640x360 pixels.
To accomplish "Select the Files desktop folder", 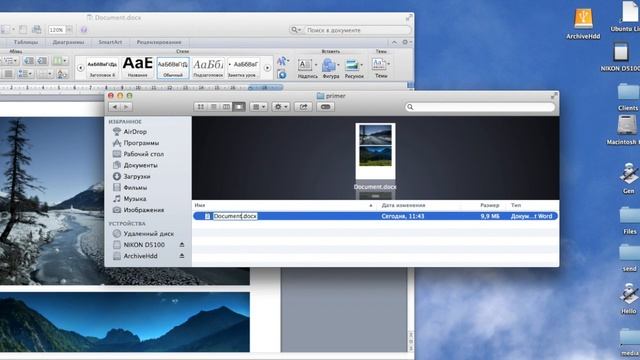I will tap(629, 220).
